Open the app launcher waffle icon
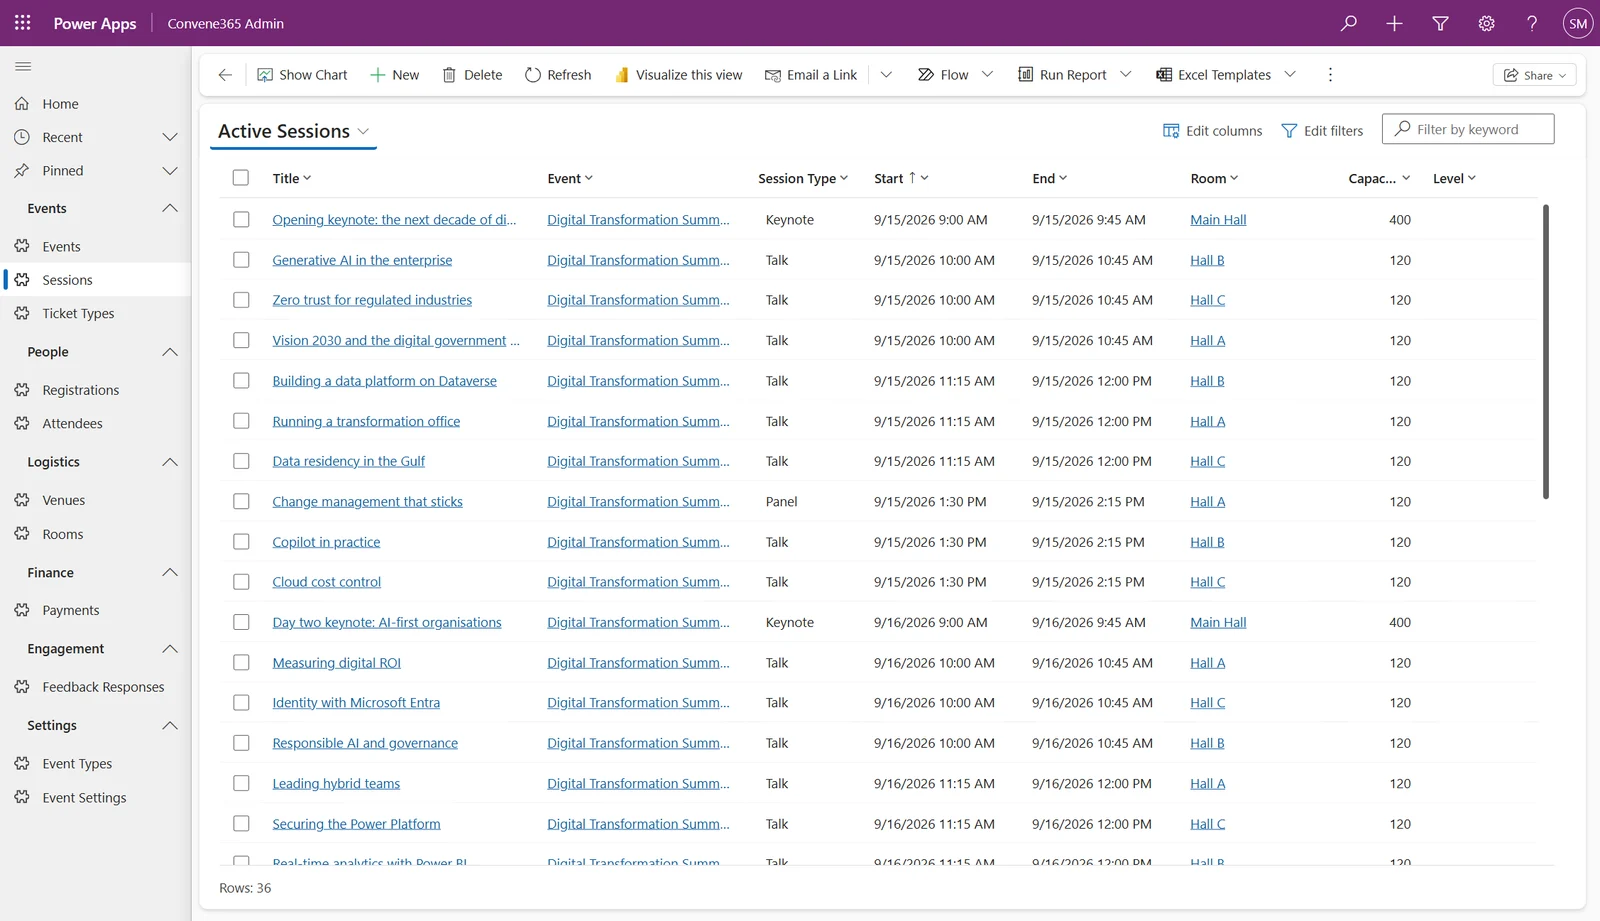Viewport: 1600px width, 921px height. (23, 23)
